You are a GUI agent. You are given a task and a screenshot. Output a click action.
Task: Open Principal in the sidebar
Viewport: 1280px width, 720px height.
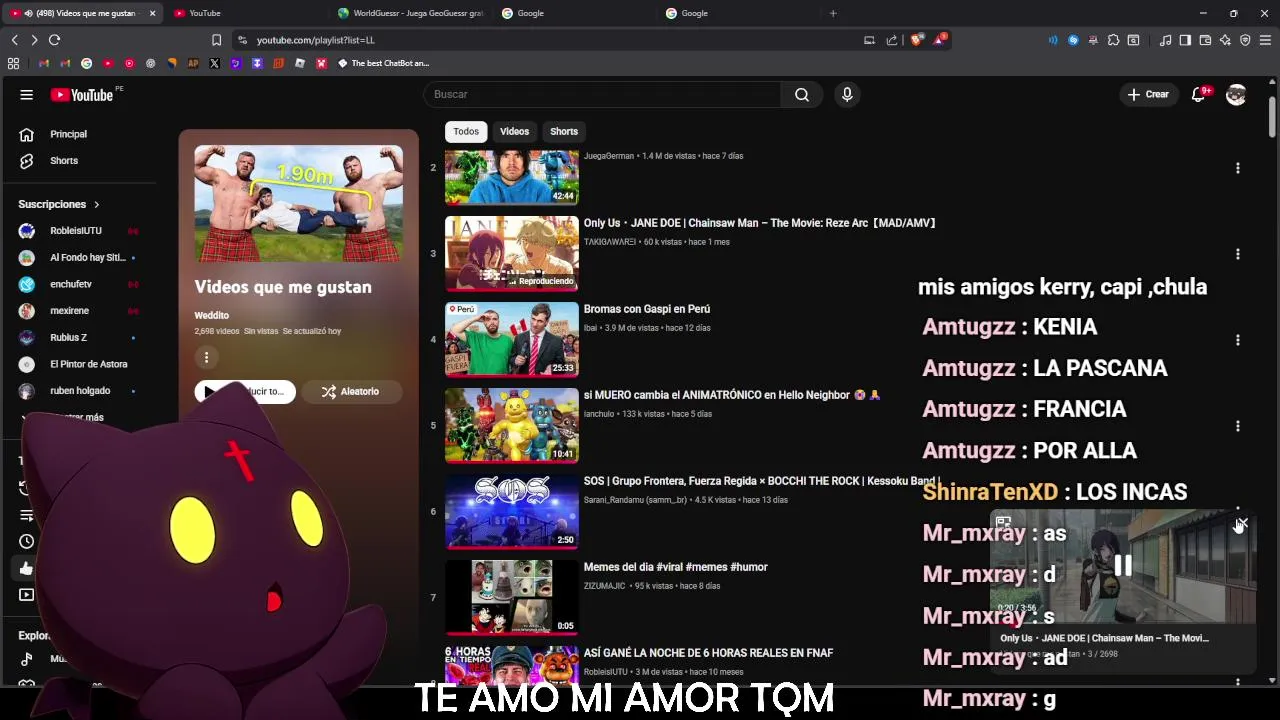(x=68, y=134)
